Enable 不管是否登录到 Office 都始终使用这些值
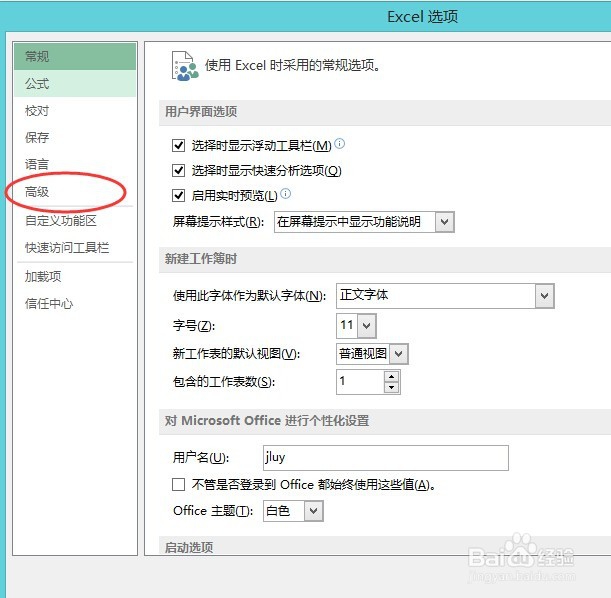 [178, 485]
